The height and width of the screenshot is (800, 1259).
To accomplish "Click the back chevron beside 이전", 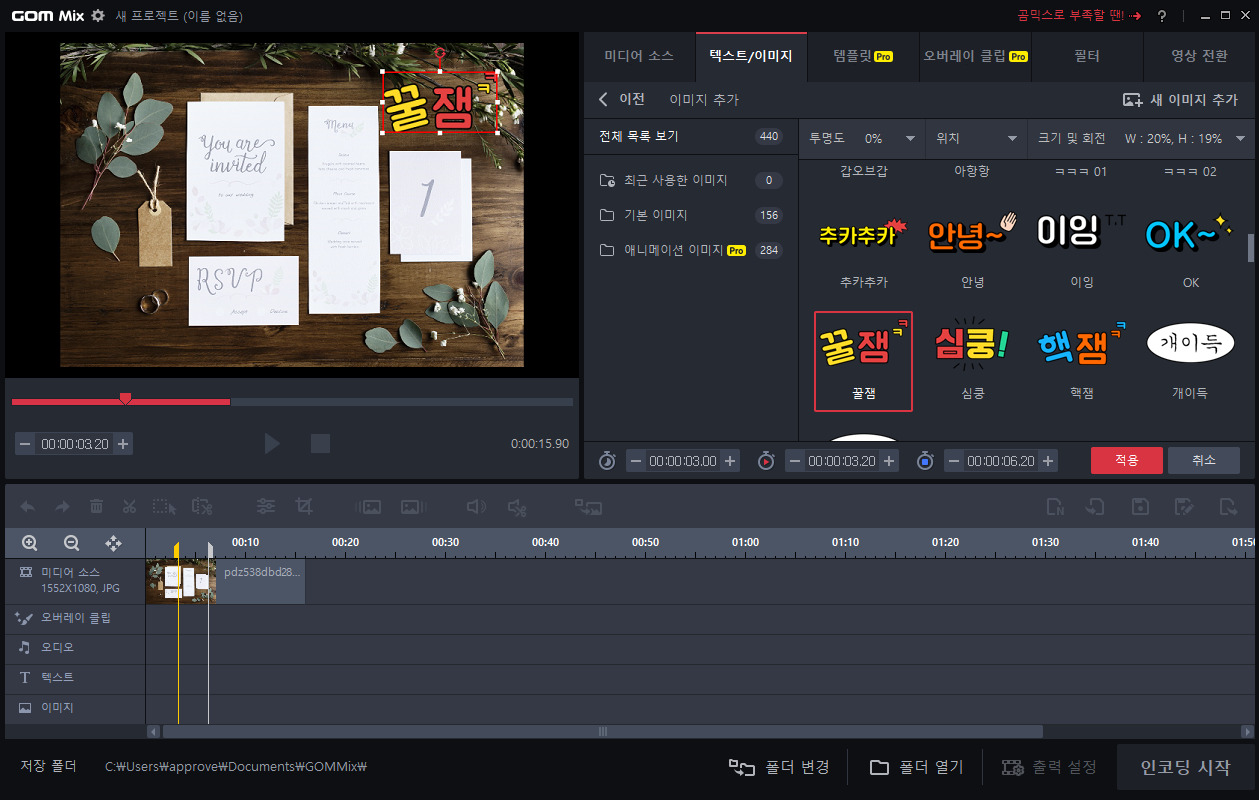I will [603, 99].
